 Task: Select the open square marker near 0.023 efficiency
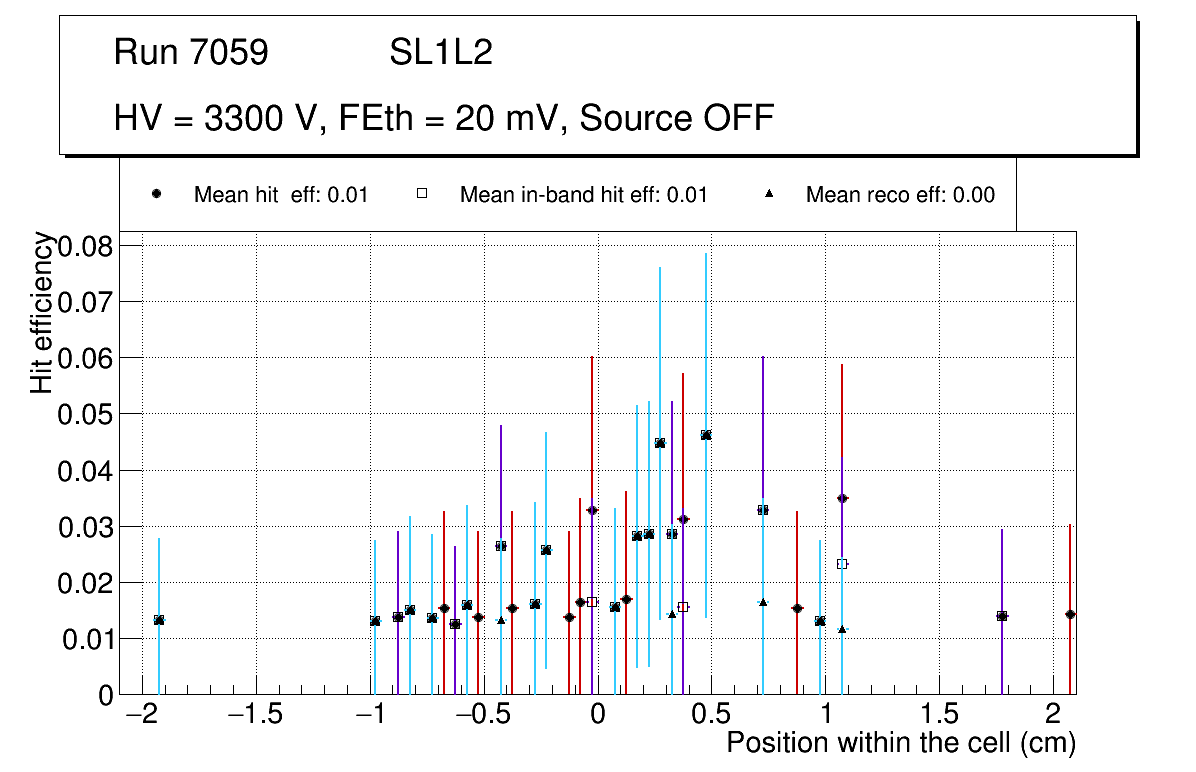point(842,564)
